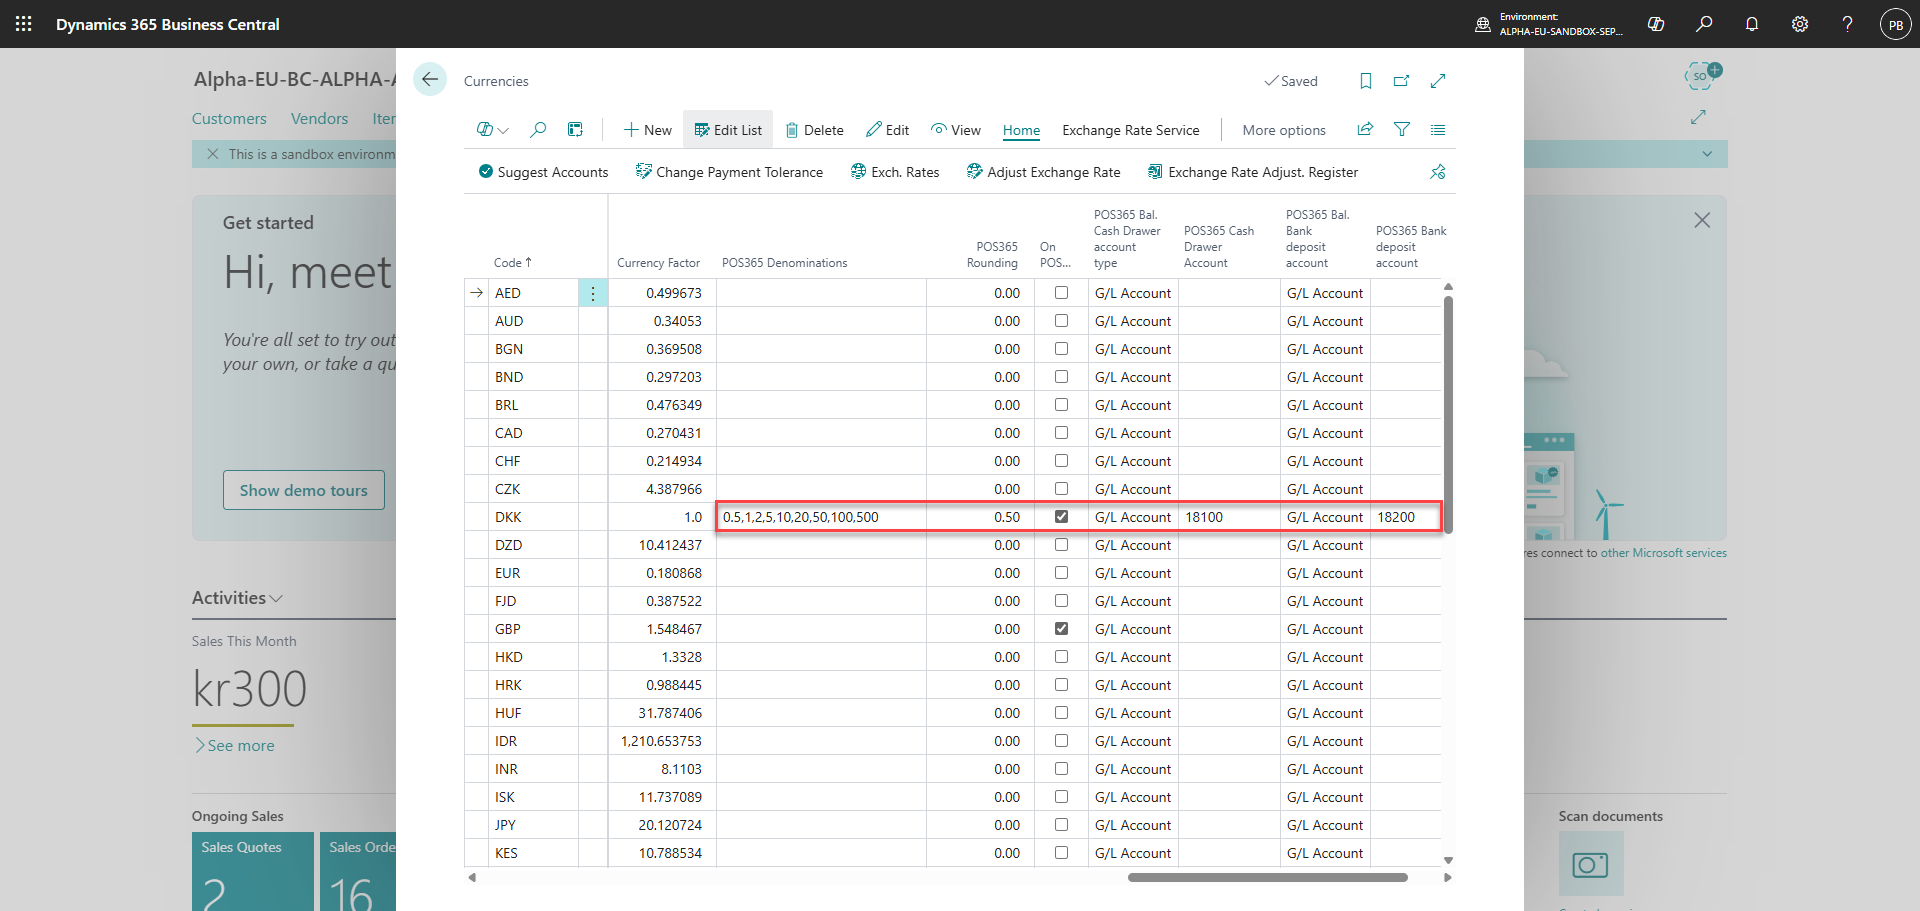Viewport: 1920px width, 911px height.
Task: Click DKK cash drawer account 18100
Action: click(x=1229, y=517)
